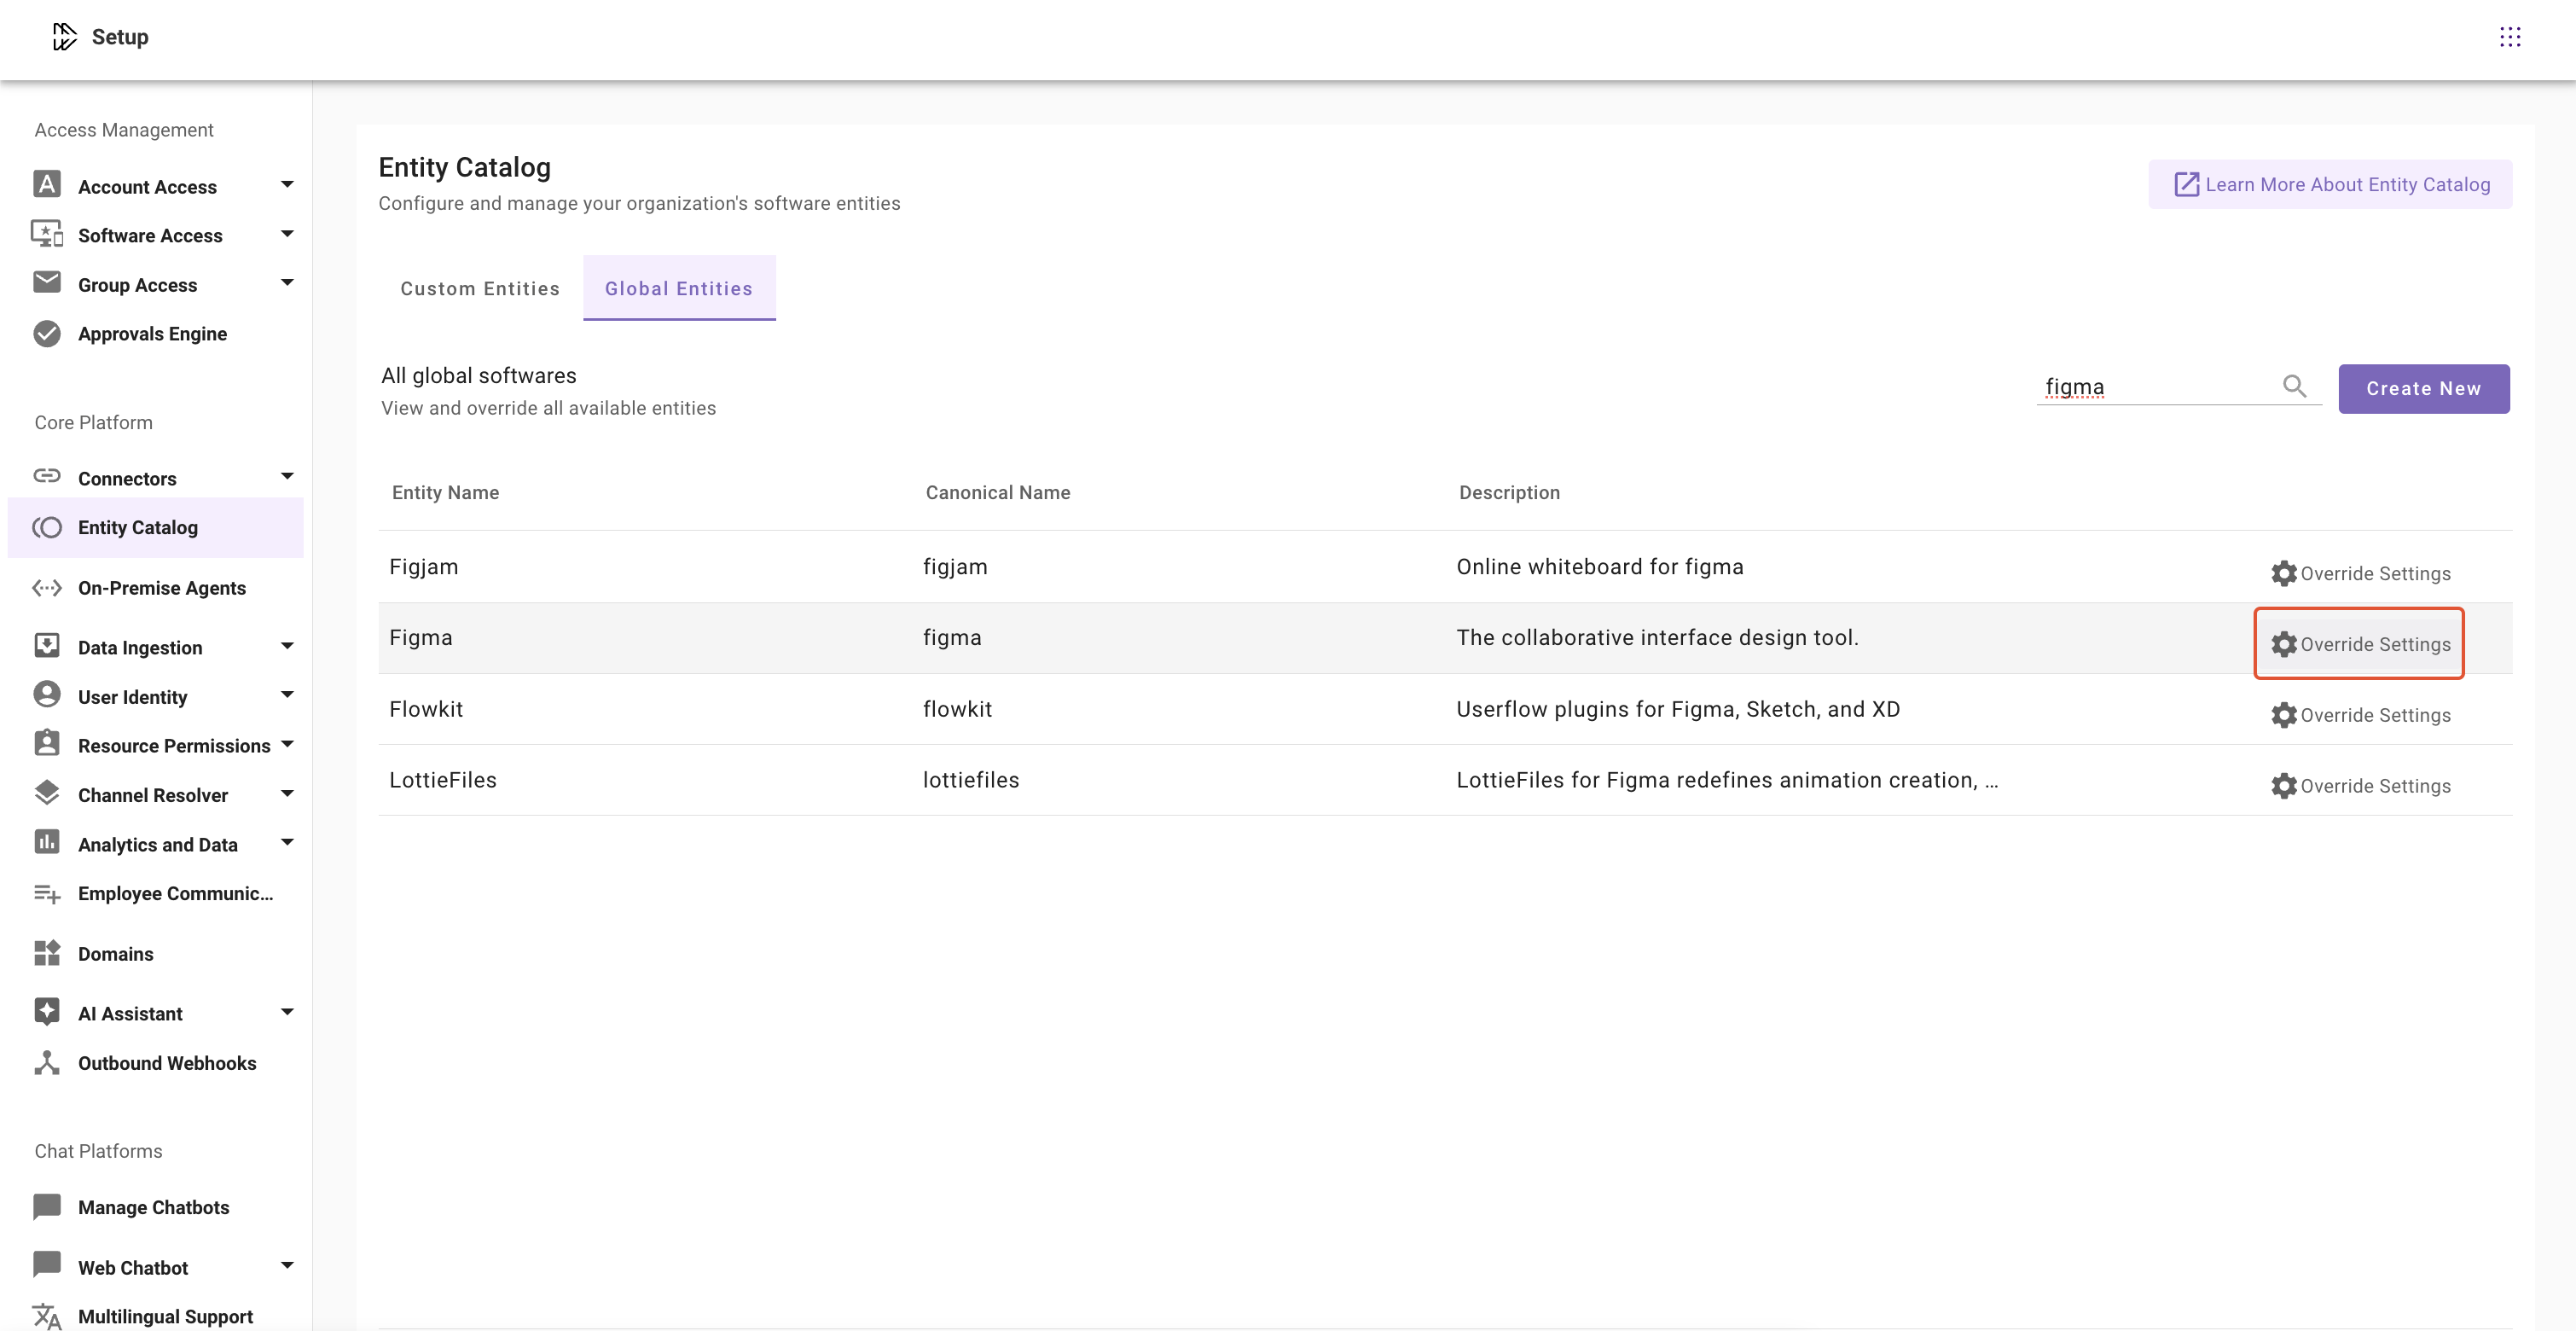Click the Entity Name column header
The height and width of the screenshot is (1331, 2576).
pos(445,492)
